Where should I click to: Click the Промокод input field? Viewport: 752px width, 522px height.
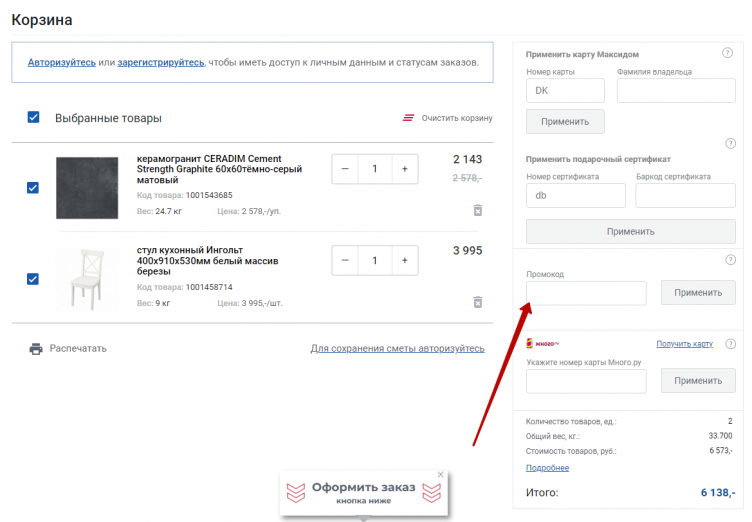point(586,293)
